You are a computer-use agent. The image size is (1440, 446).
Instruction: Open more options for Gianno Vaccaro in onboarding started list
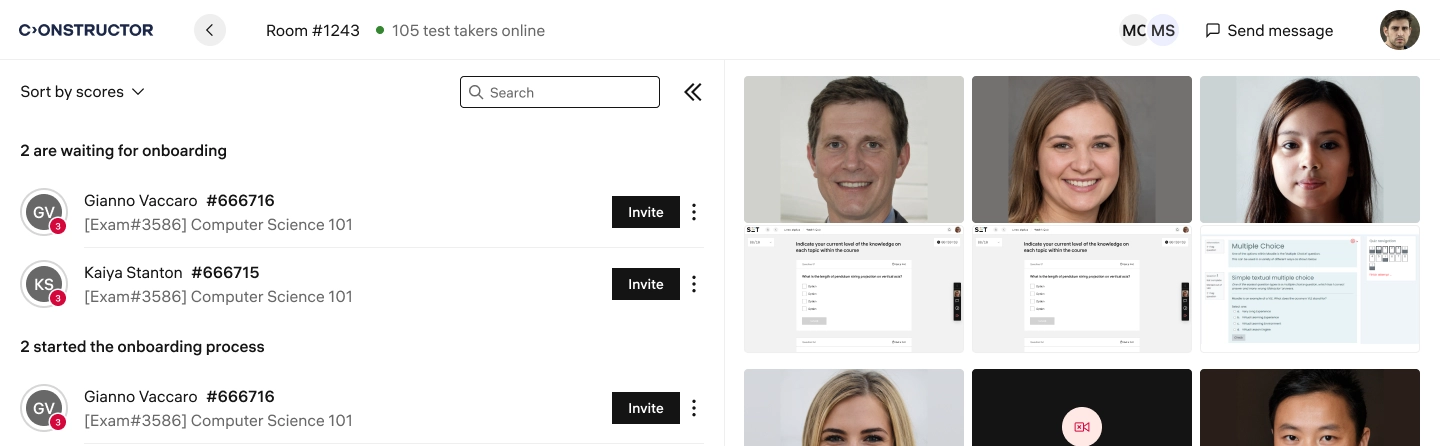[694, 408]
